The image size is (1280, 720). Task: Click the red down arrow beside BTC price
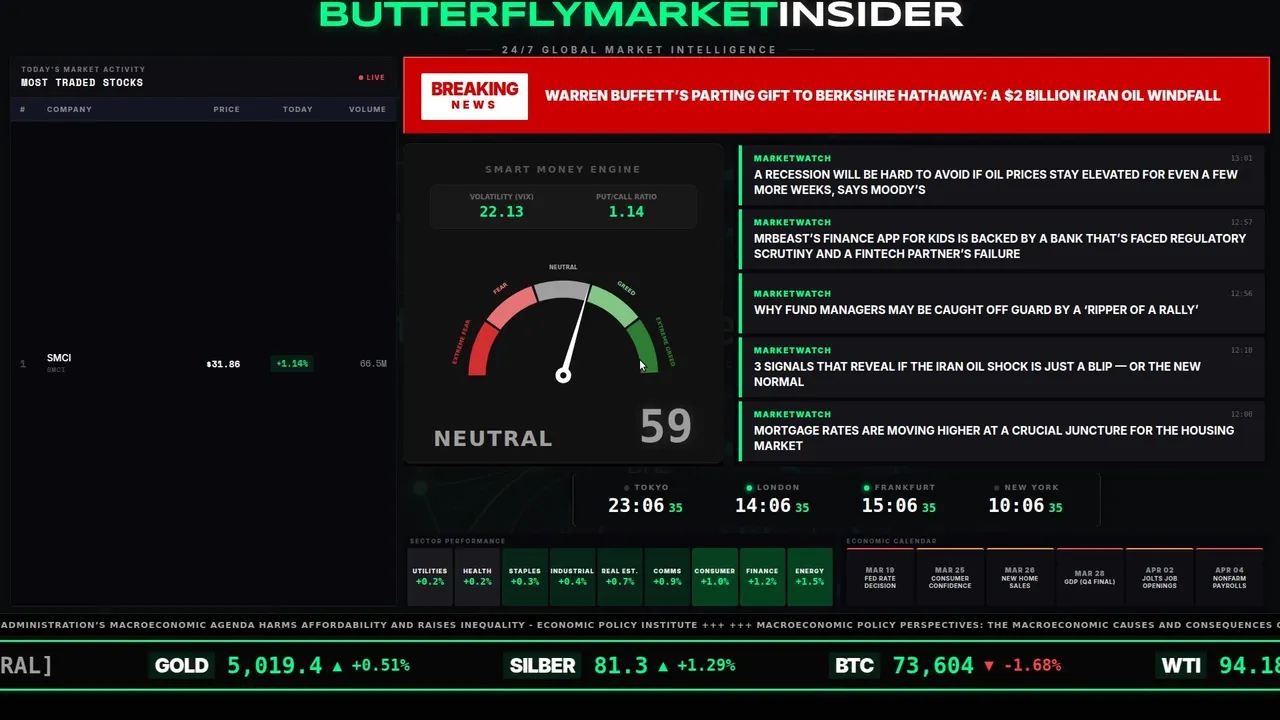click(x=989, y=666)
